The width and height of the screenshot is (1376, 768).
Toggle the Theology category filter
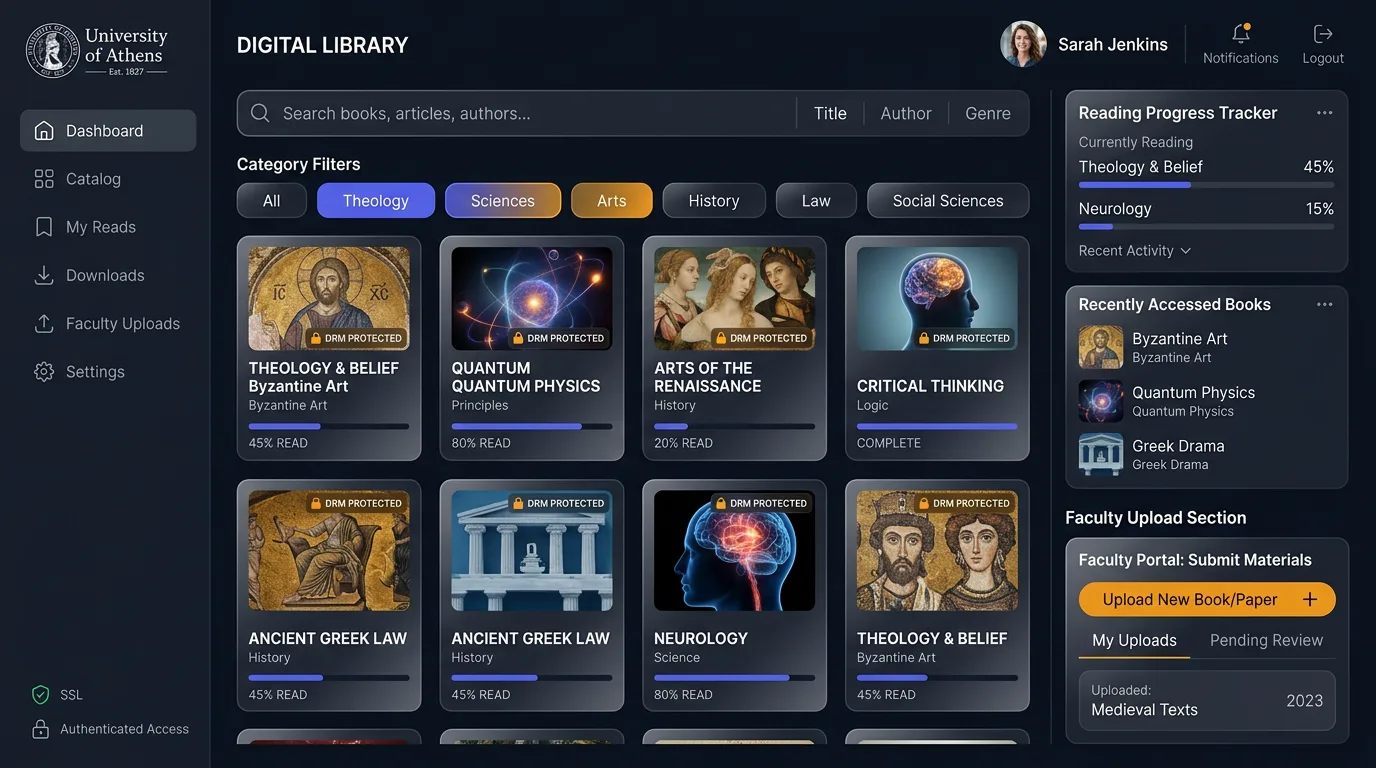tap(375, 200)
